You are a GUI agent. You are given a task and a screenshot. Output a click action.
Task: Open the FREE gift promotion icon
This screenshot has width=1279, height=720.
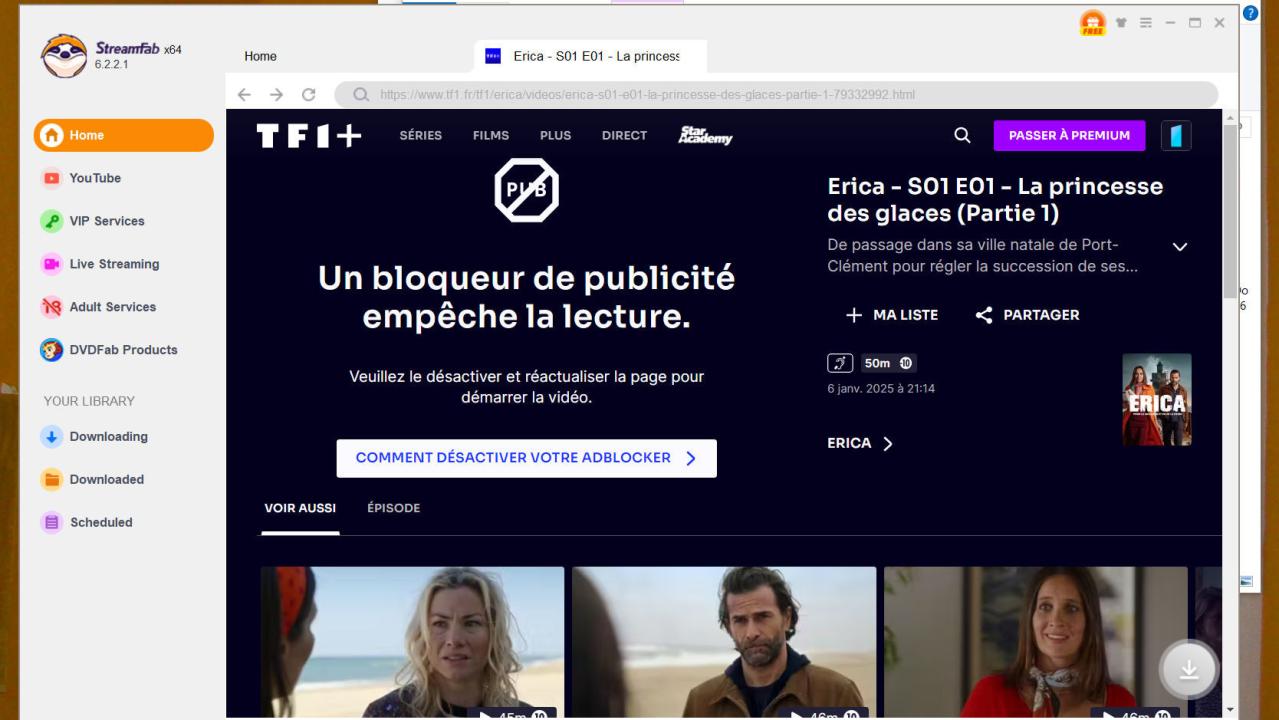click(1093, 23)
